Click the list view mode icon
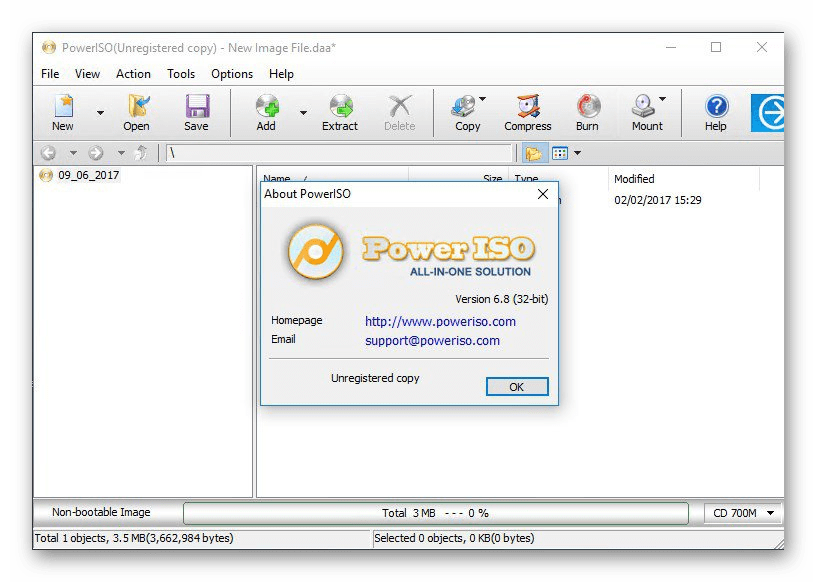The image size is (816, 582). [560, 153]
